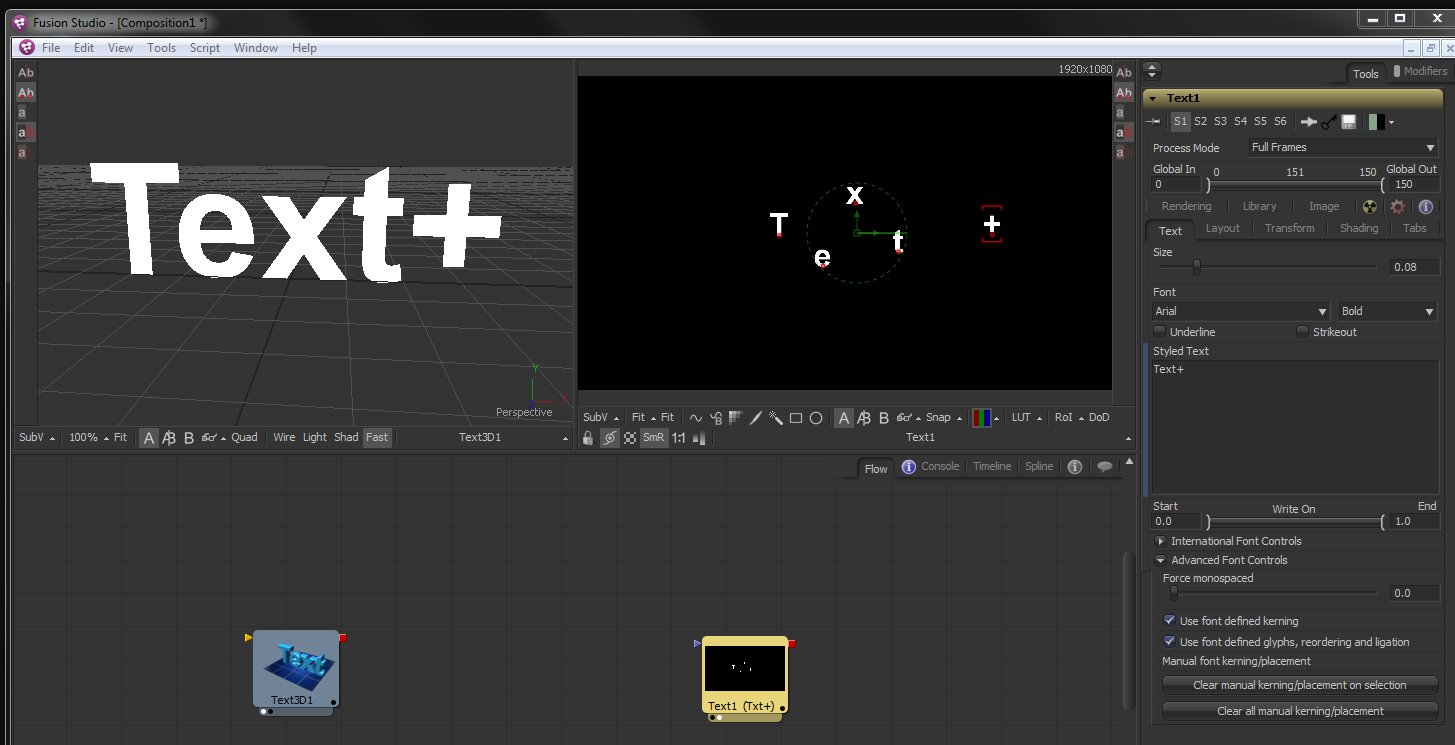Select the paint stroke tool in right viewer
This screenshot has width=1455, height=745.
tap(755, 418)
